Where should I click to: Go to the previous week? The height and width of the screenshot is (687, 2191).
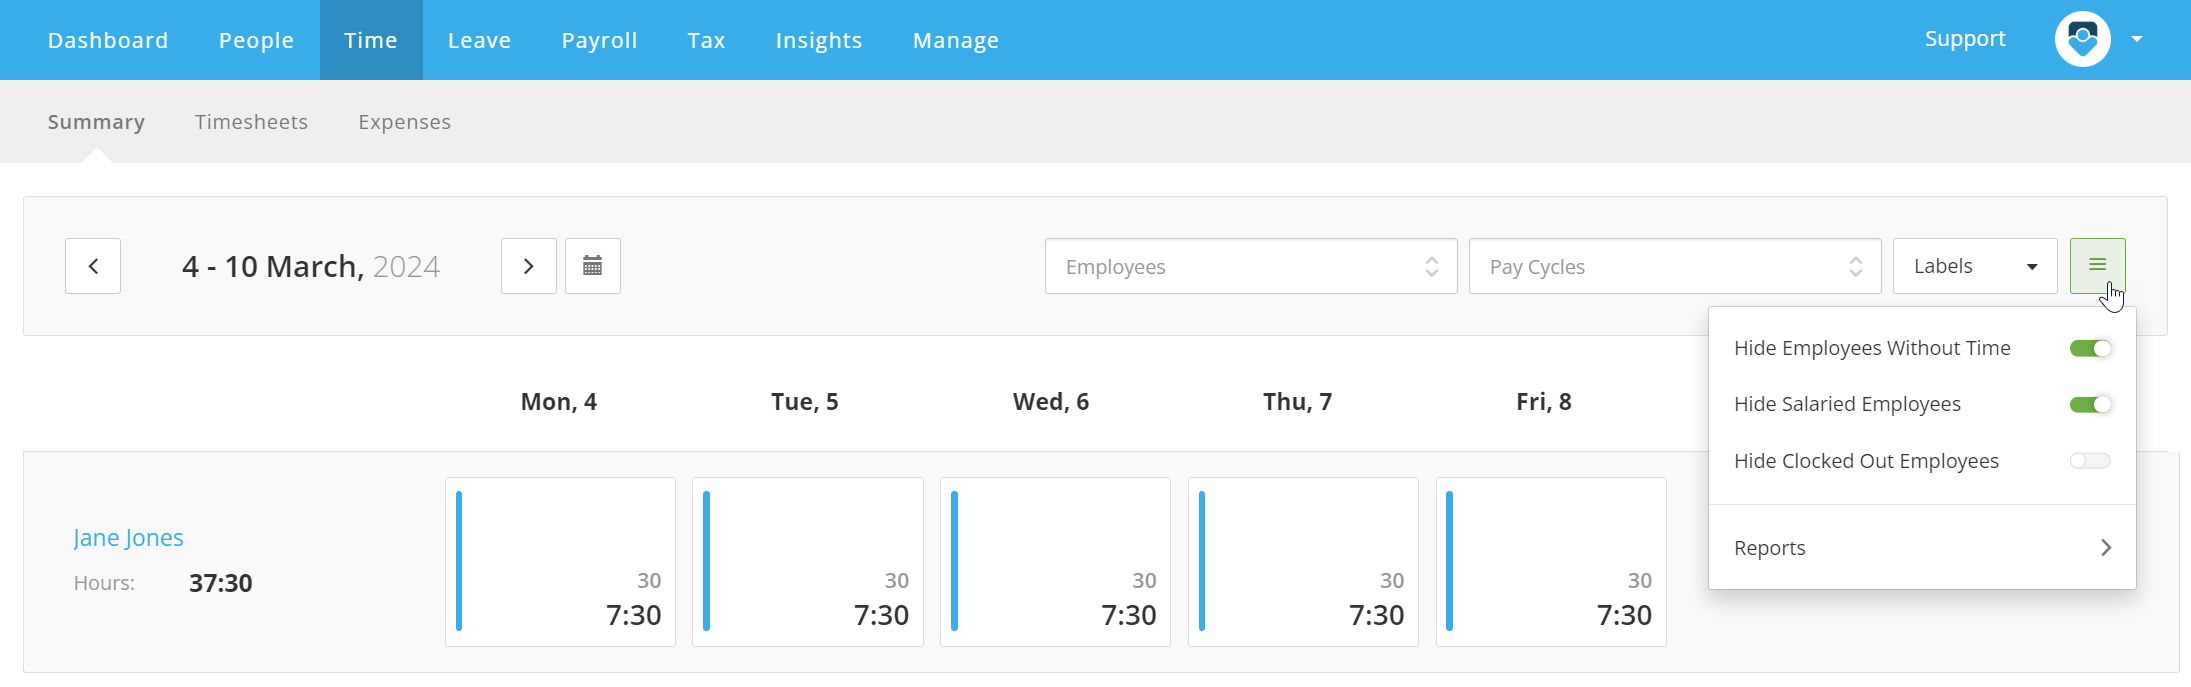point(93,266)
